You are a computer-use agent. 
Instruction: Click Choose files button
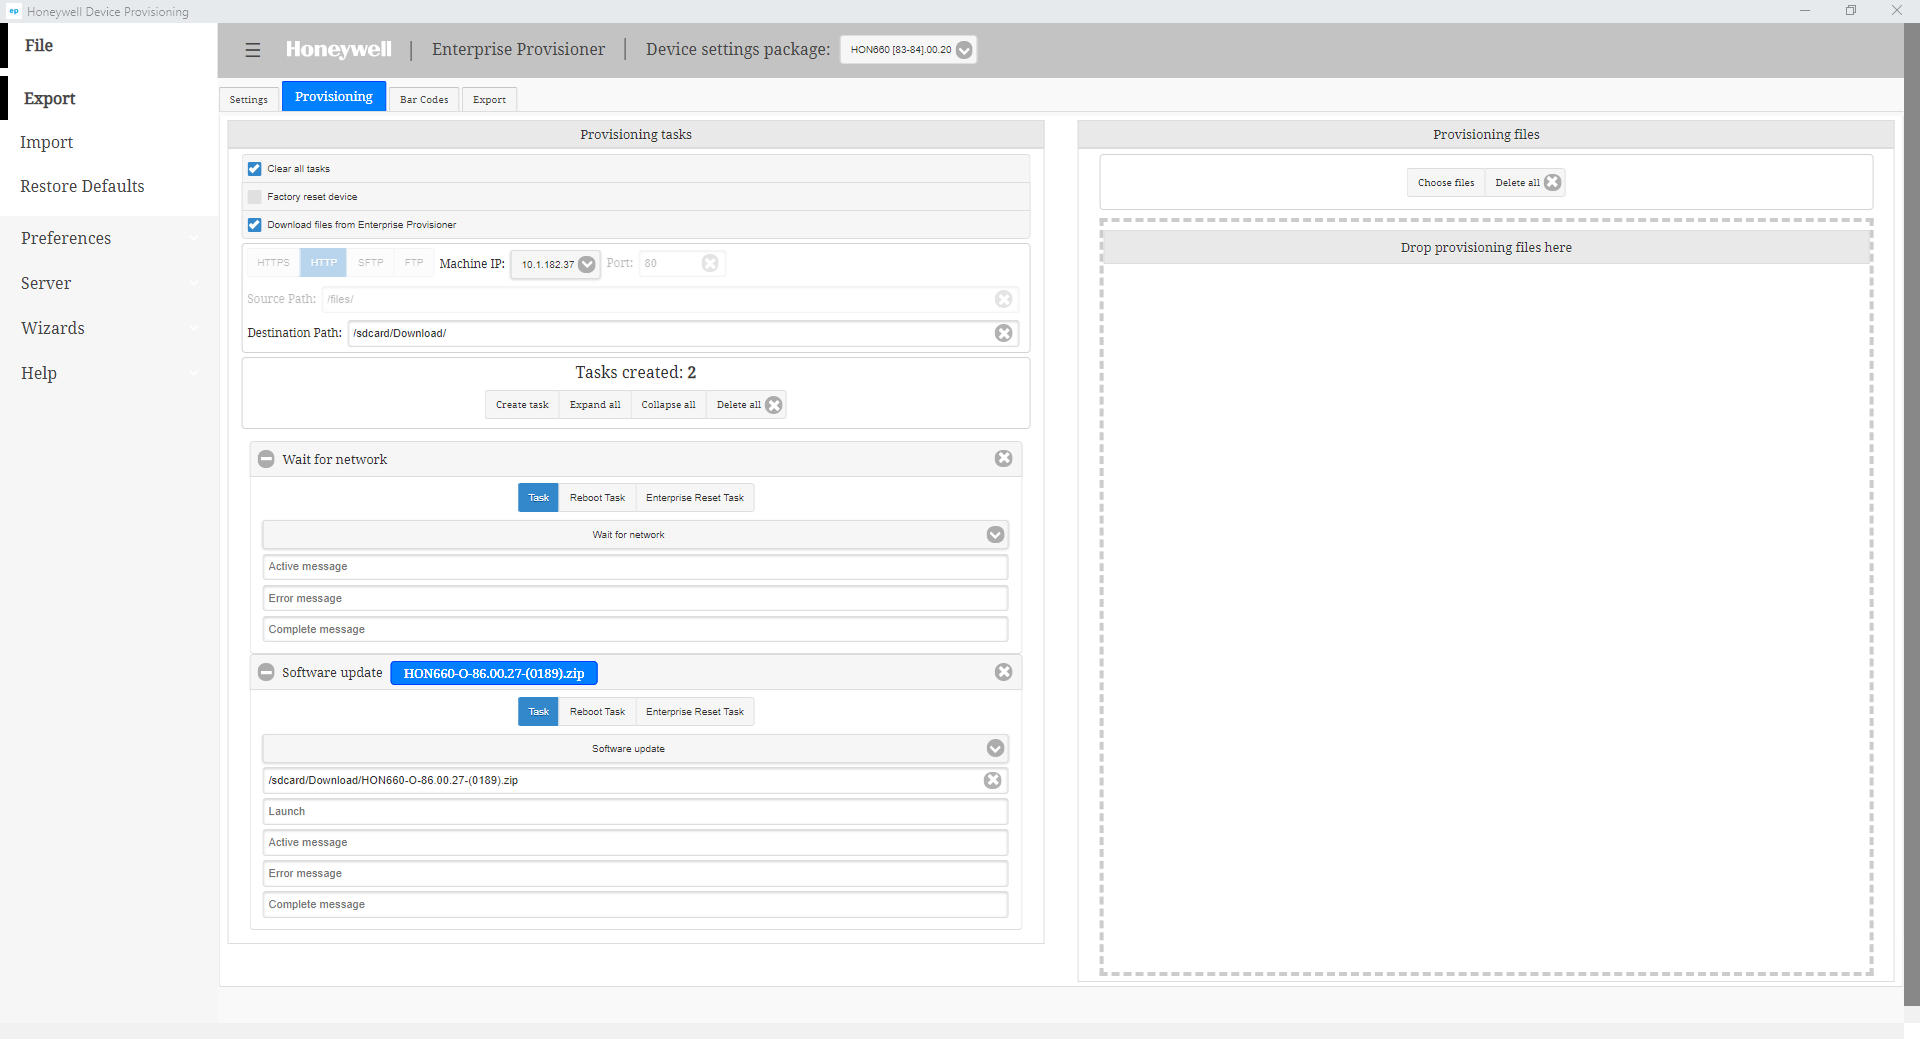point(1445,183)
